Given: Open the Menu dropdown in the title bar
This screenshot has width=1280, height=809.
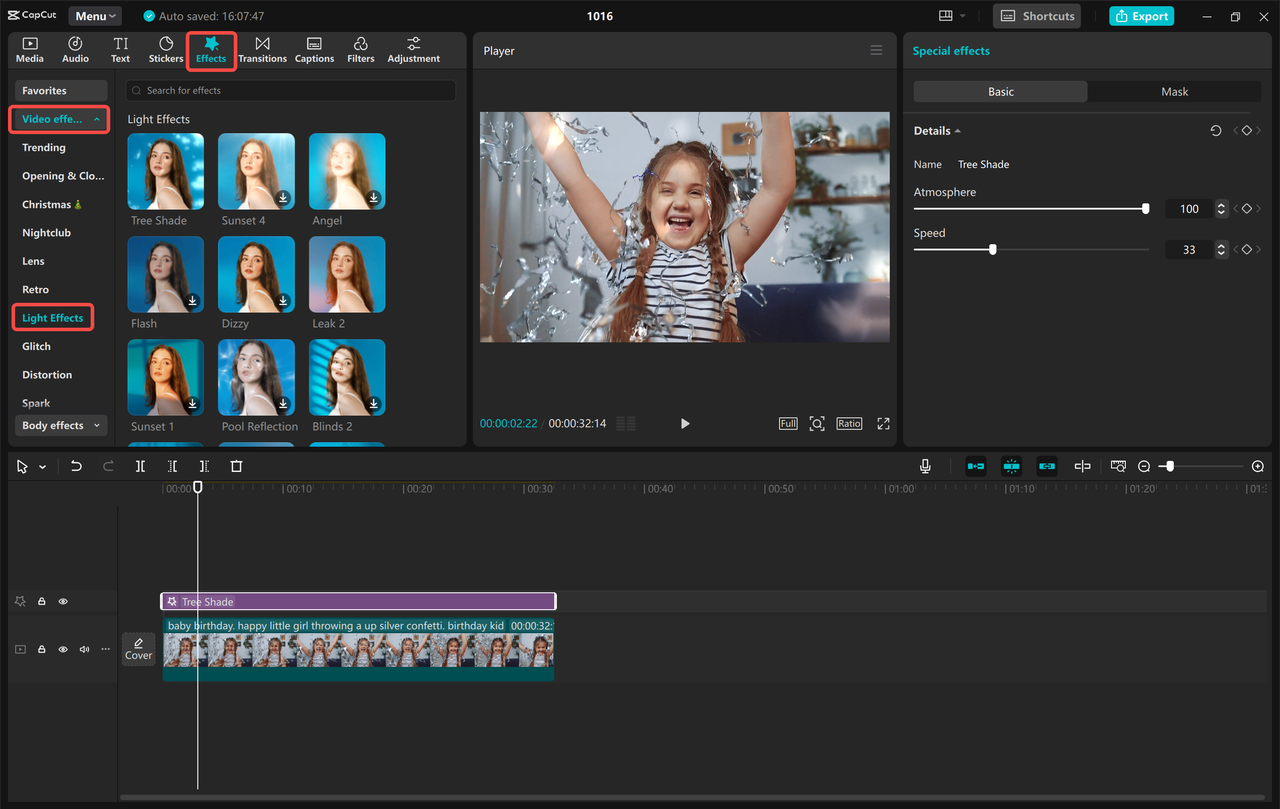Looking at the screenshot, I should click(94, 15).
